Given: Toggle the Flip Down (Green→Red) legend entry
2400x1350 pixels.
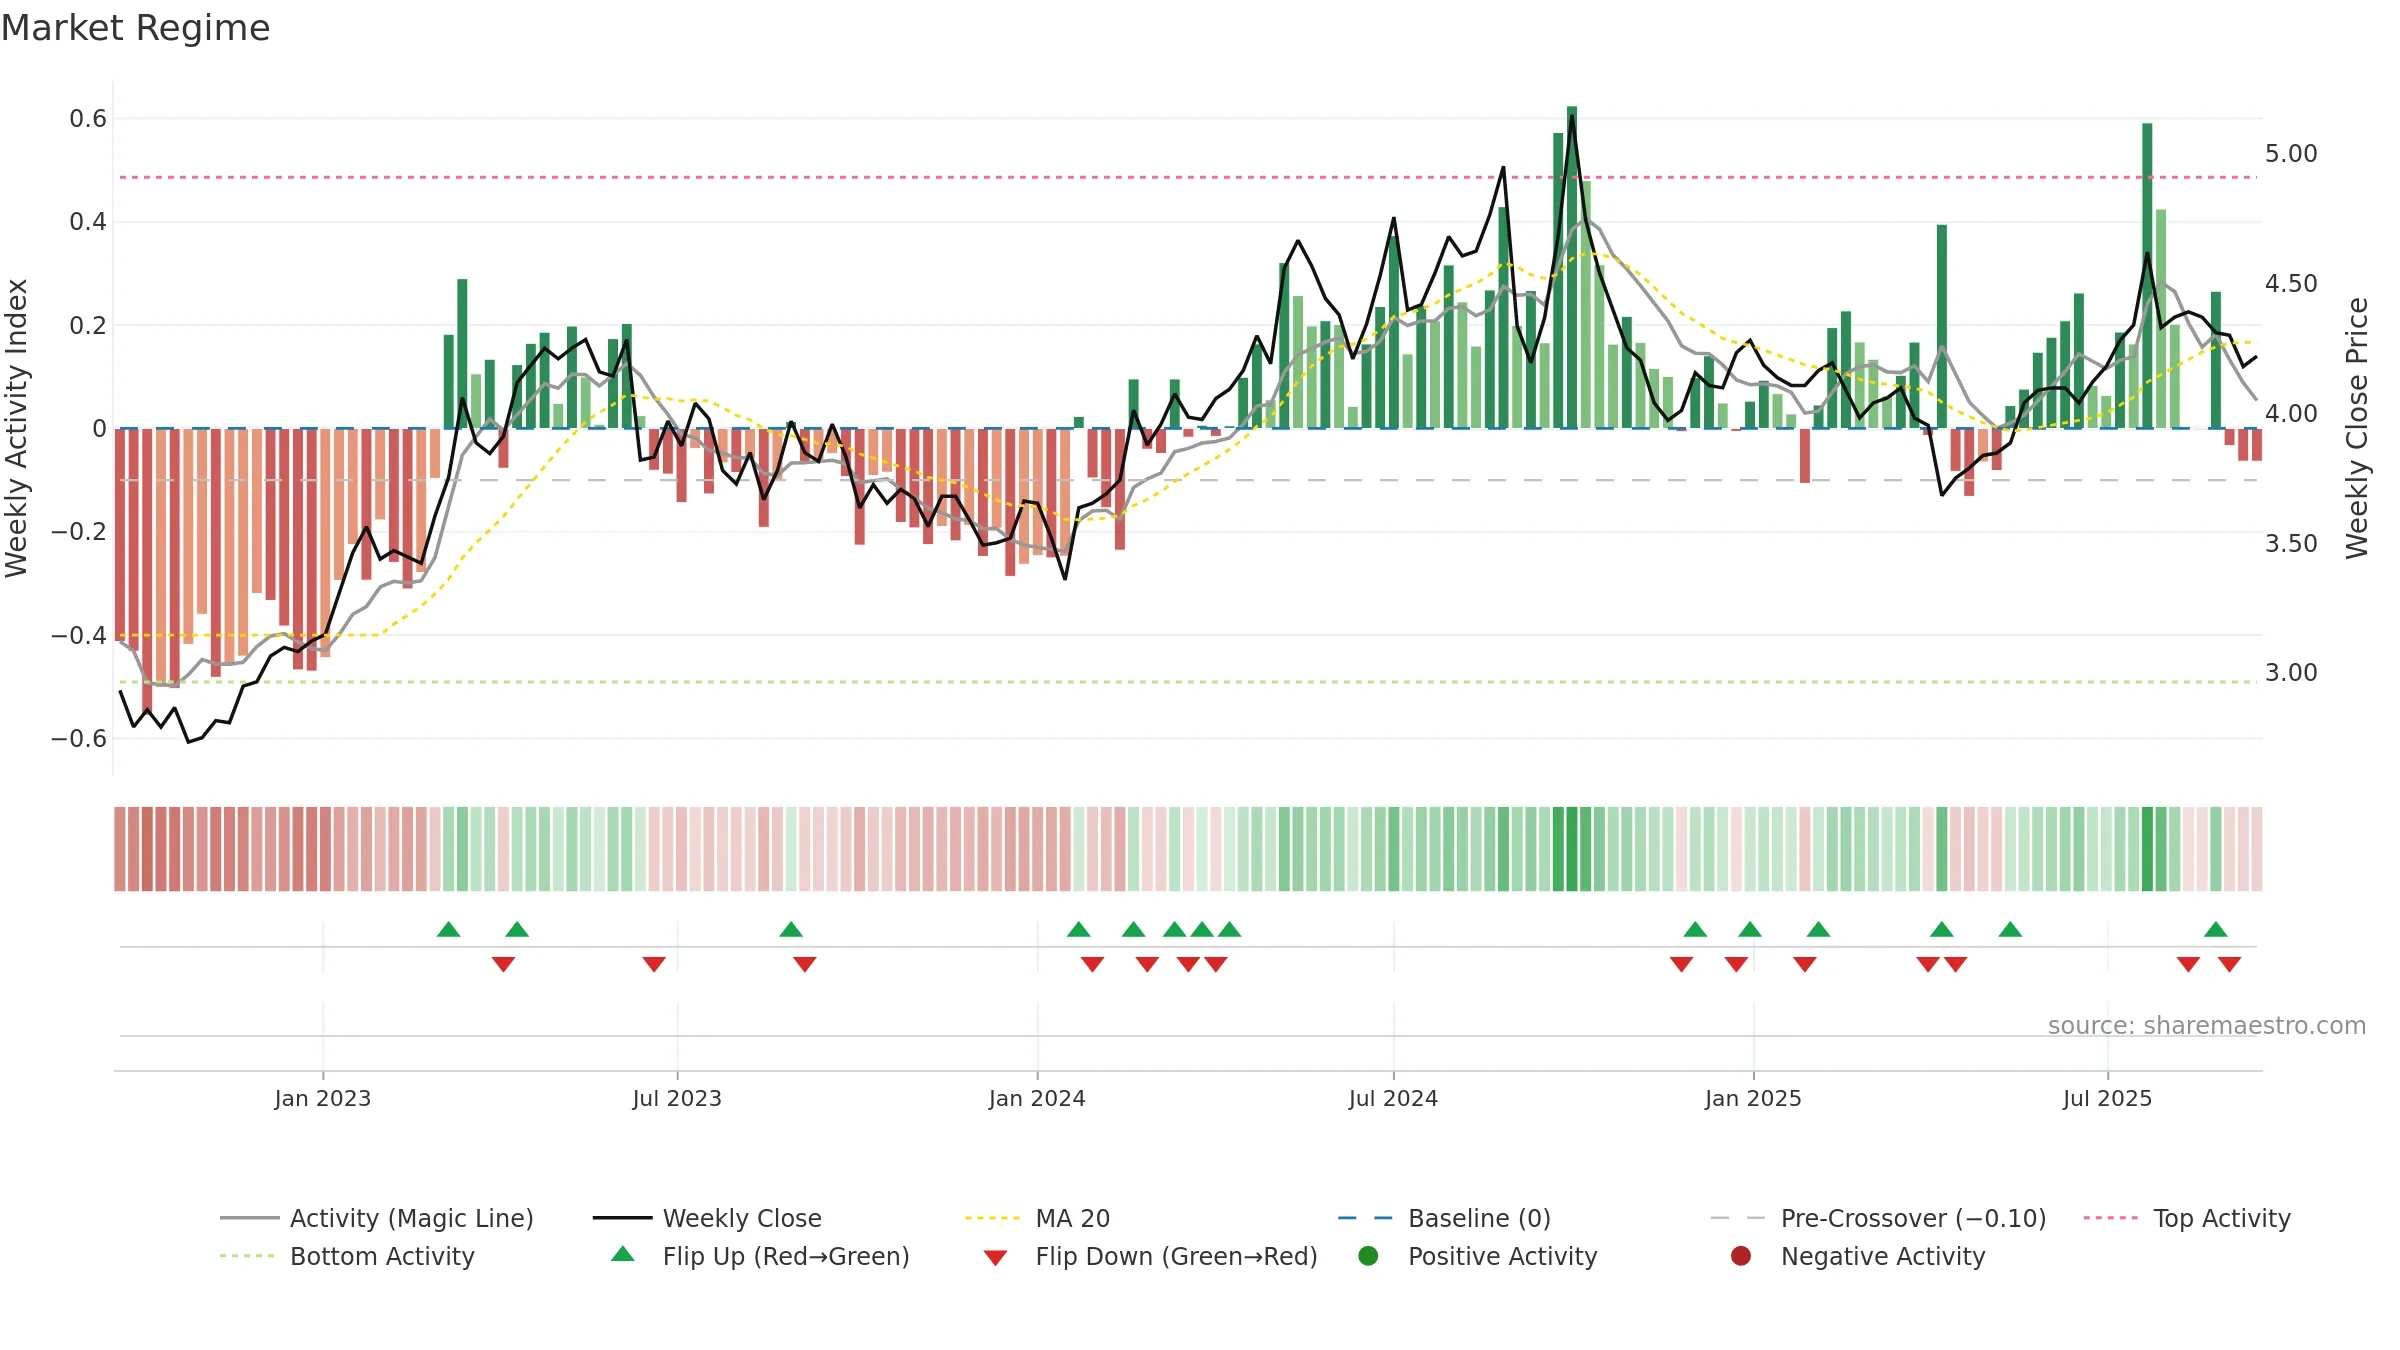Looking at the screenshot, I should [x=1150, y=1256].
